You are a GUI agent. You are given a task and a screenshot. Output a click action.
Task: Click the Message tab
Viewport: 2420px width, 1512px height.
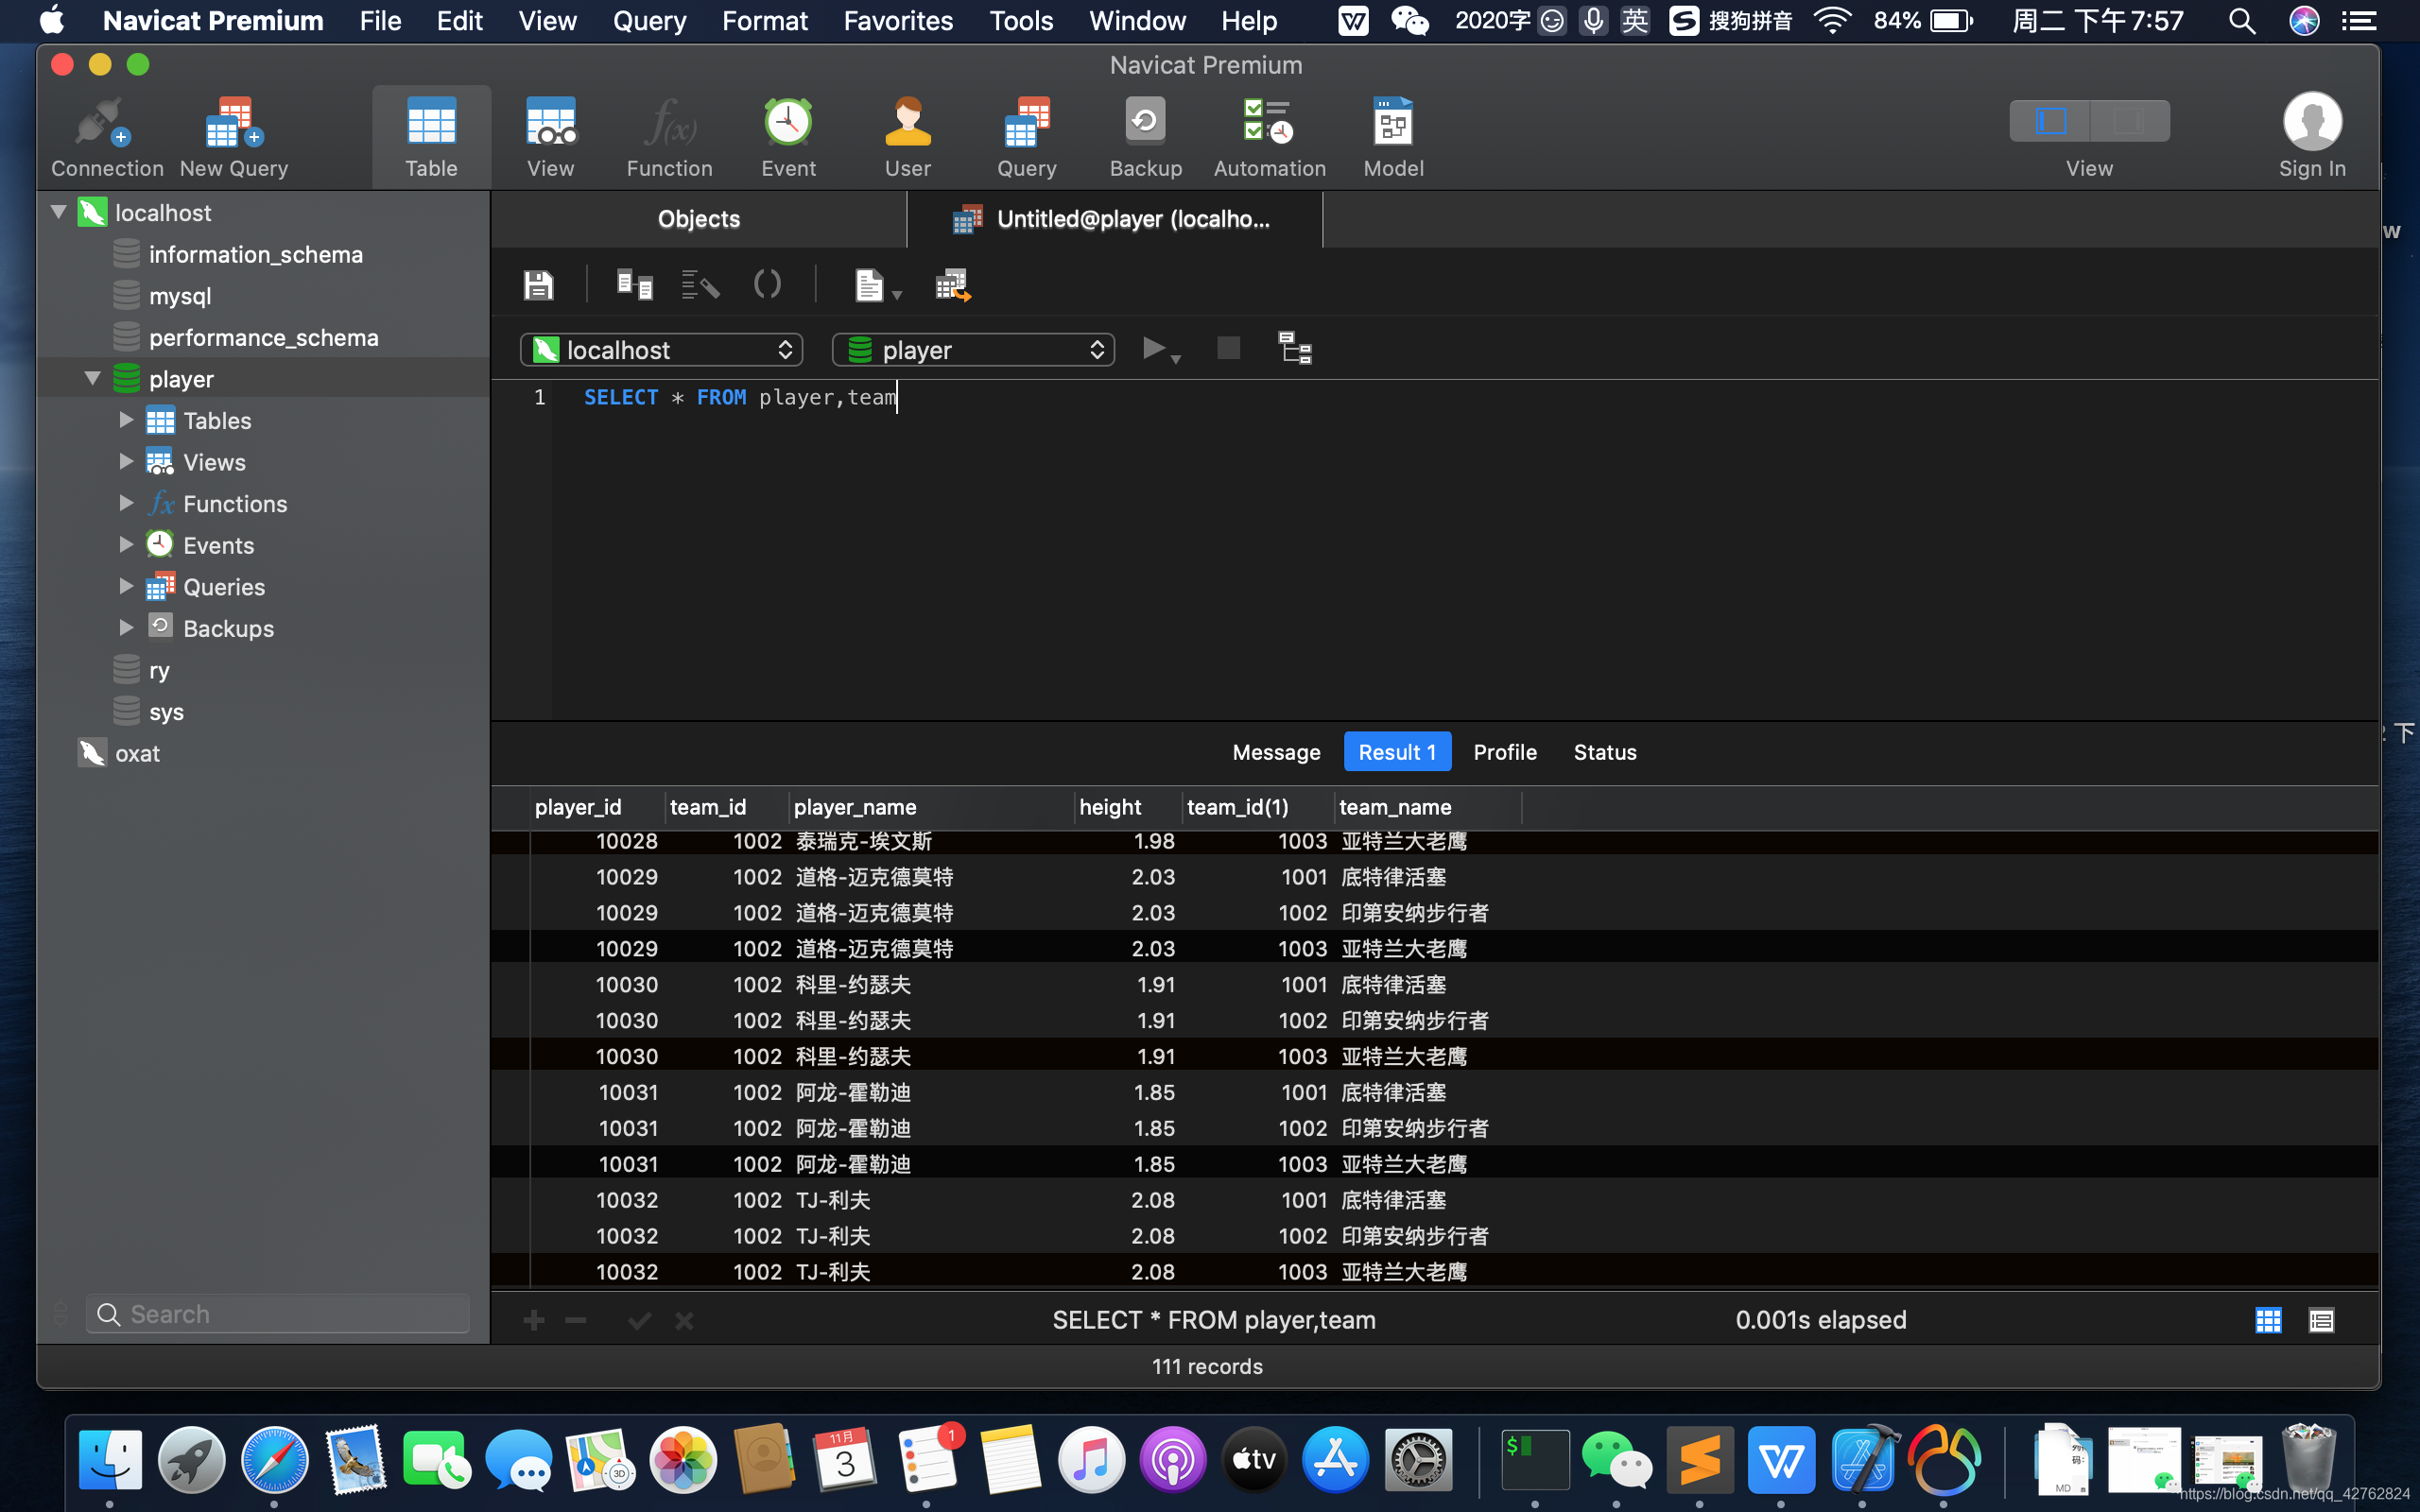pyautogui.click(x=1277, y=750)
